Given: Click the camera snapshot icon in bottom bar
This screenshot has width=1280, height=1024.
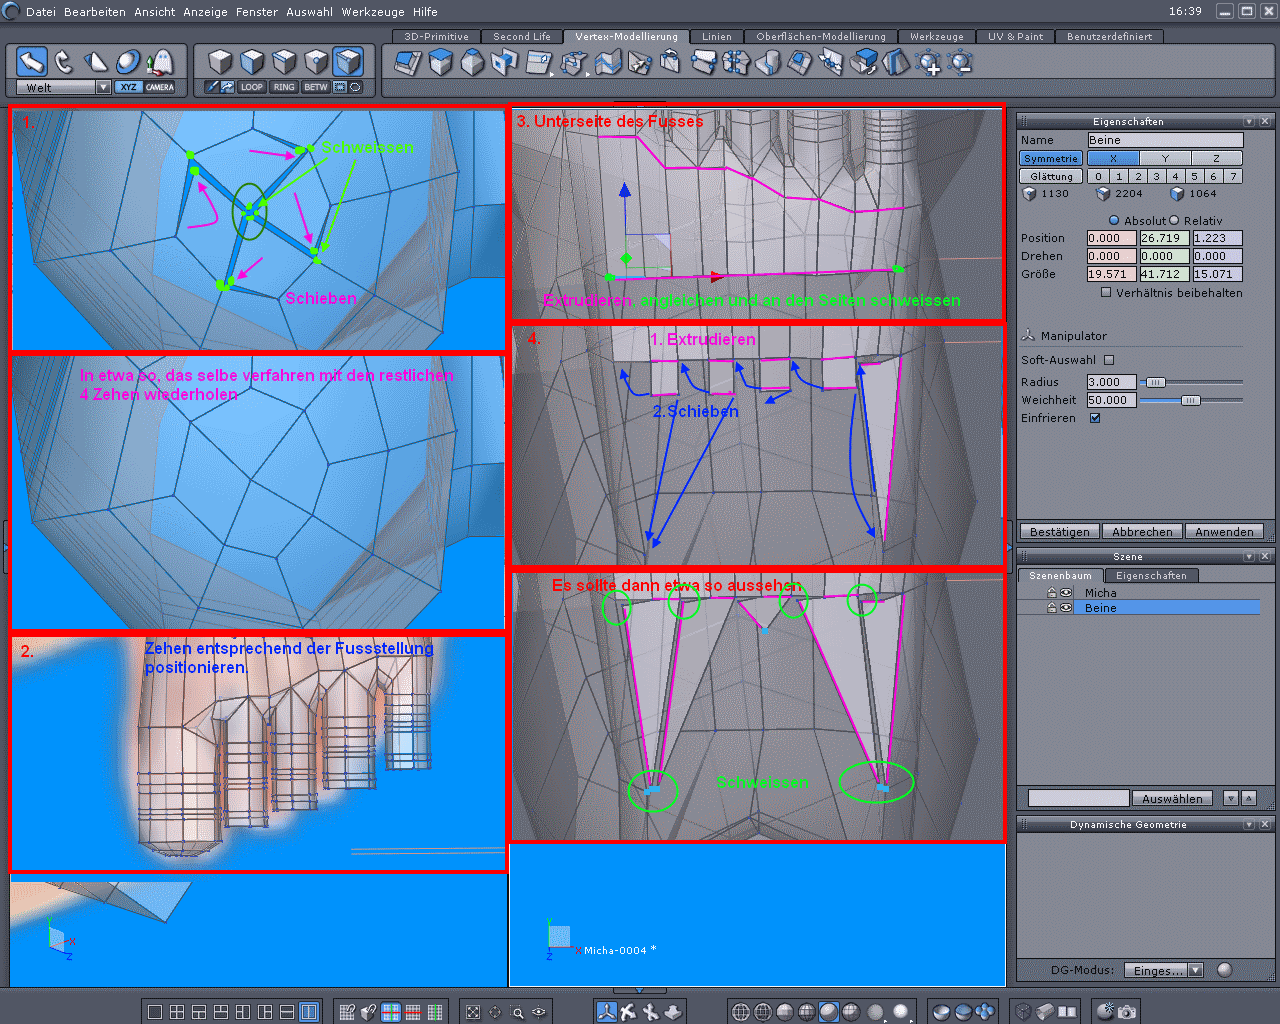Looking at the screenshot, I should point(1127,1012).
